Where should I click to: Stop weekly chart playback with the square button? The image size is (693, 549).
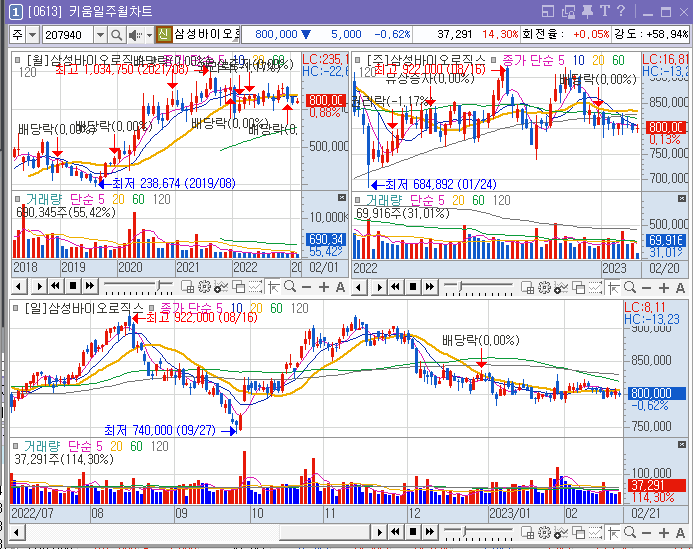(x=413, y=287)
